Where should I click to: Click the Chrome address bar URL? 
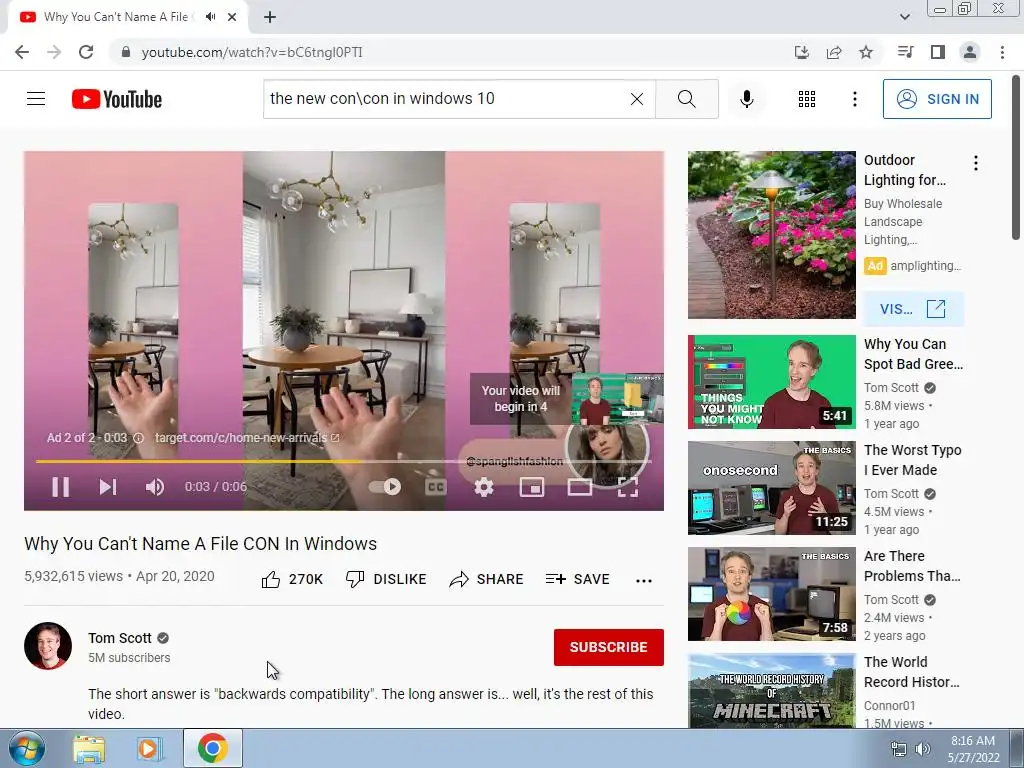click(x=252, y=52)
